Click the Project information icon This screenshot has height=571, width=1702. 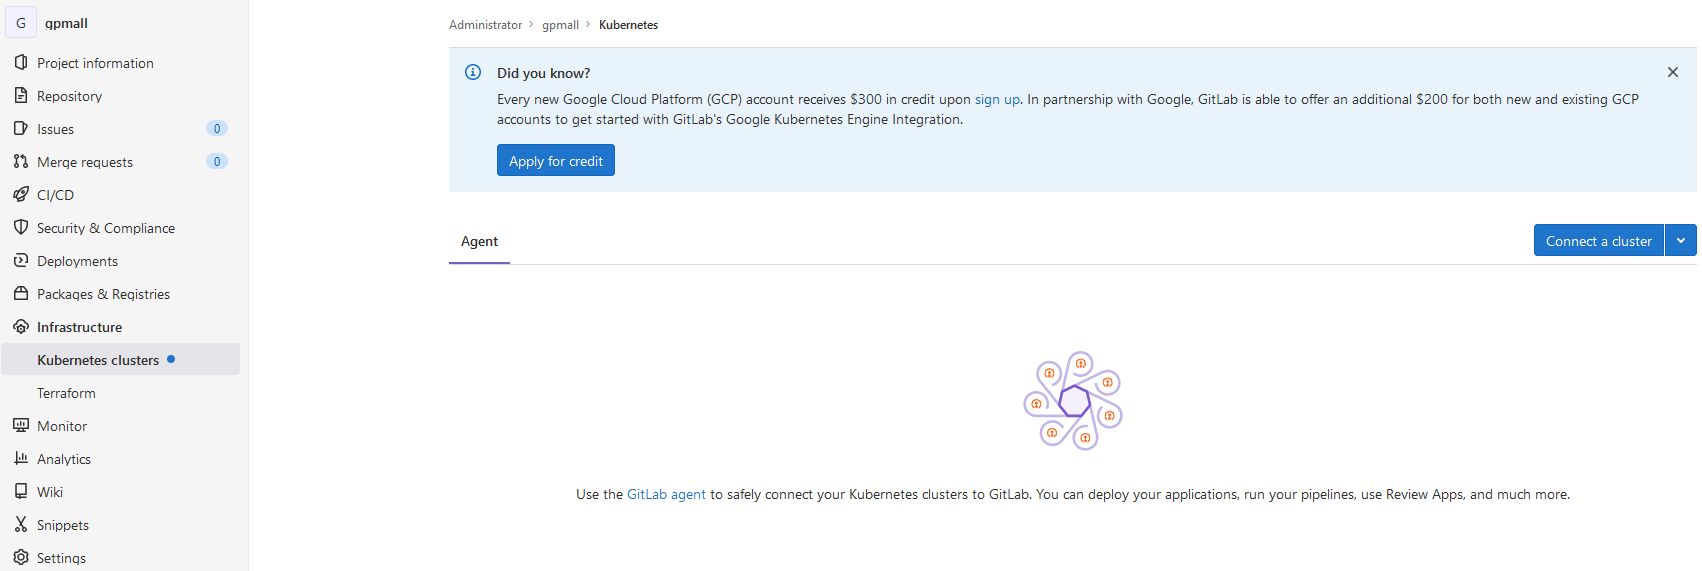[x=21, y=62]
